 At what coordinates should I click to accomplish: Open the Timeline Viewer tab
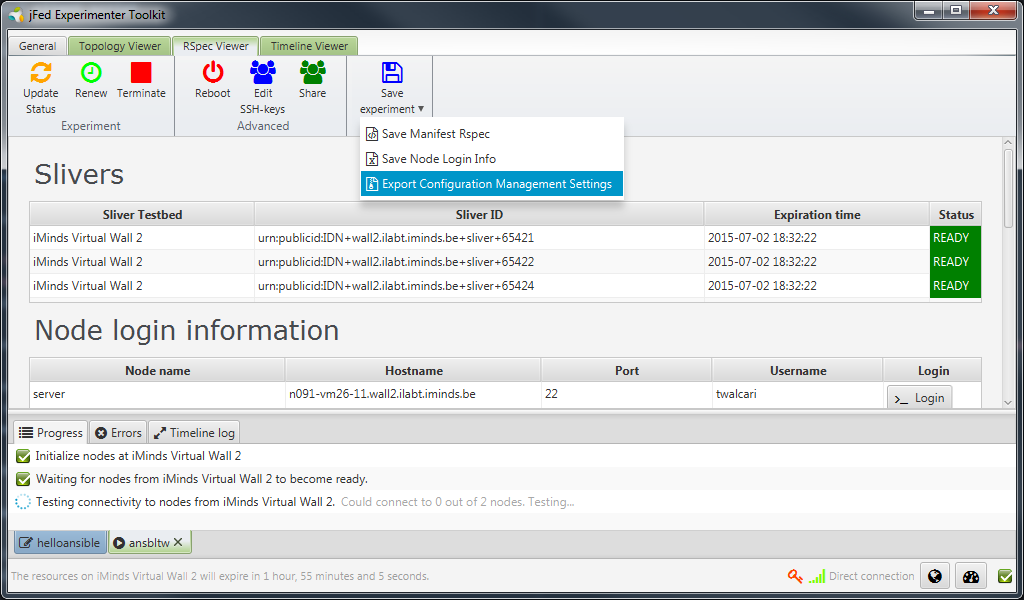[309, 46]
